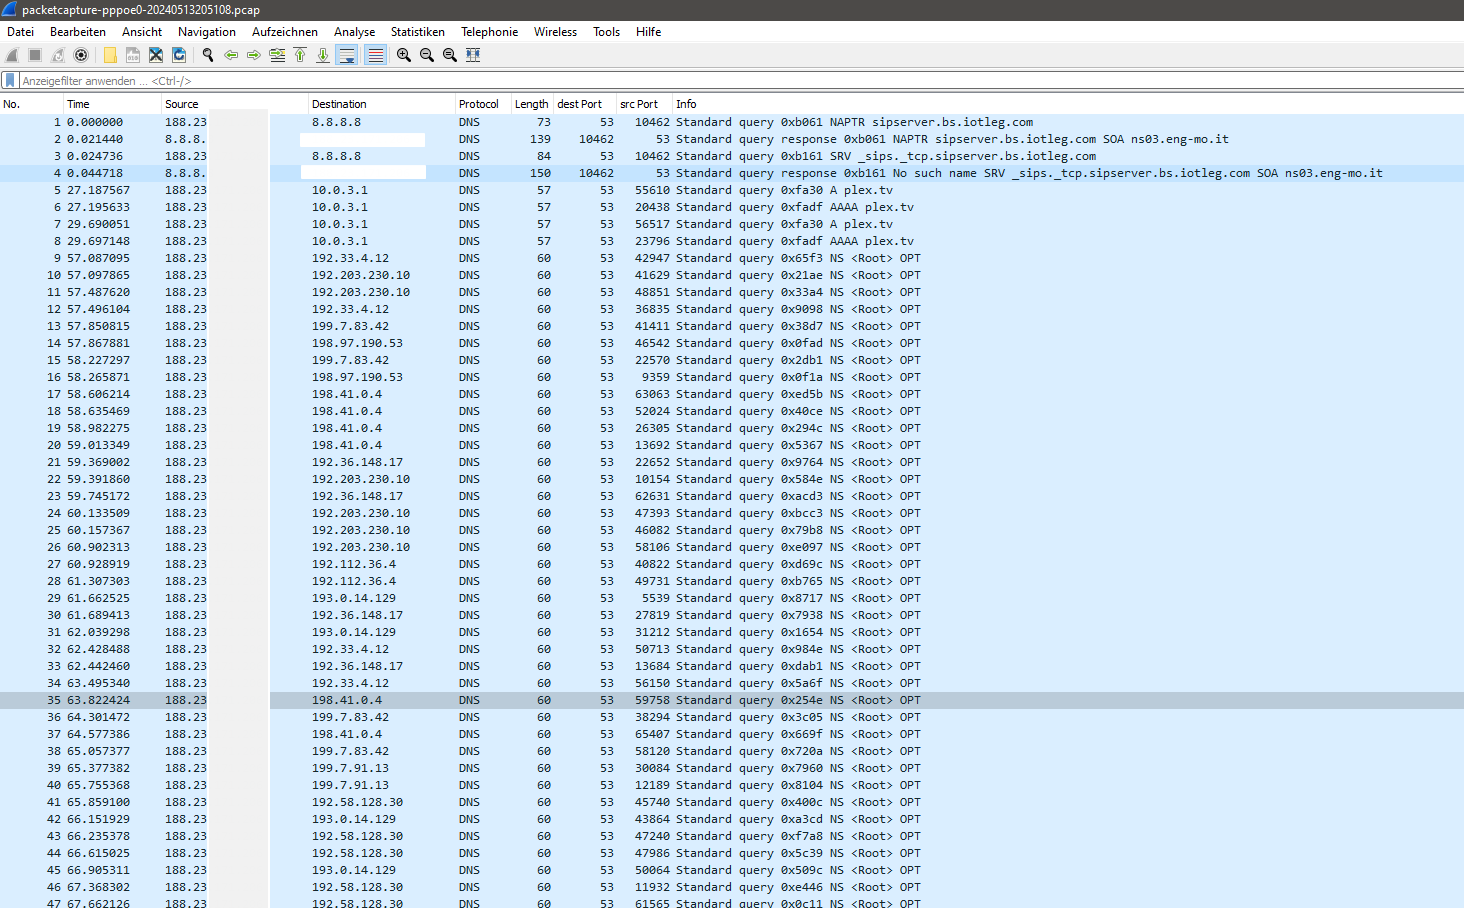Zoom out on the main window text
This screenshot has height=908, width=1464.
point(427,55)
